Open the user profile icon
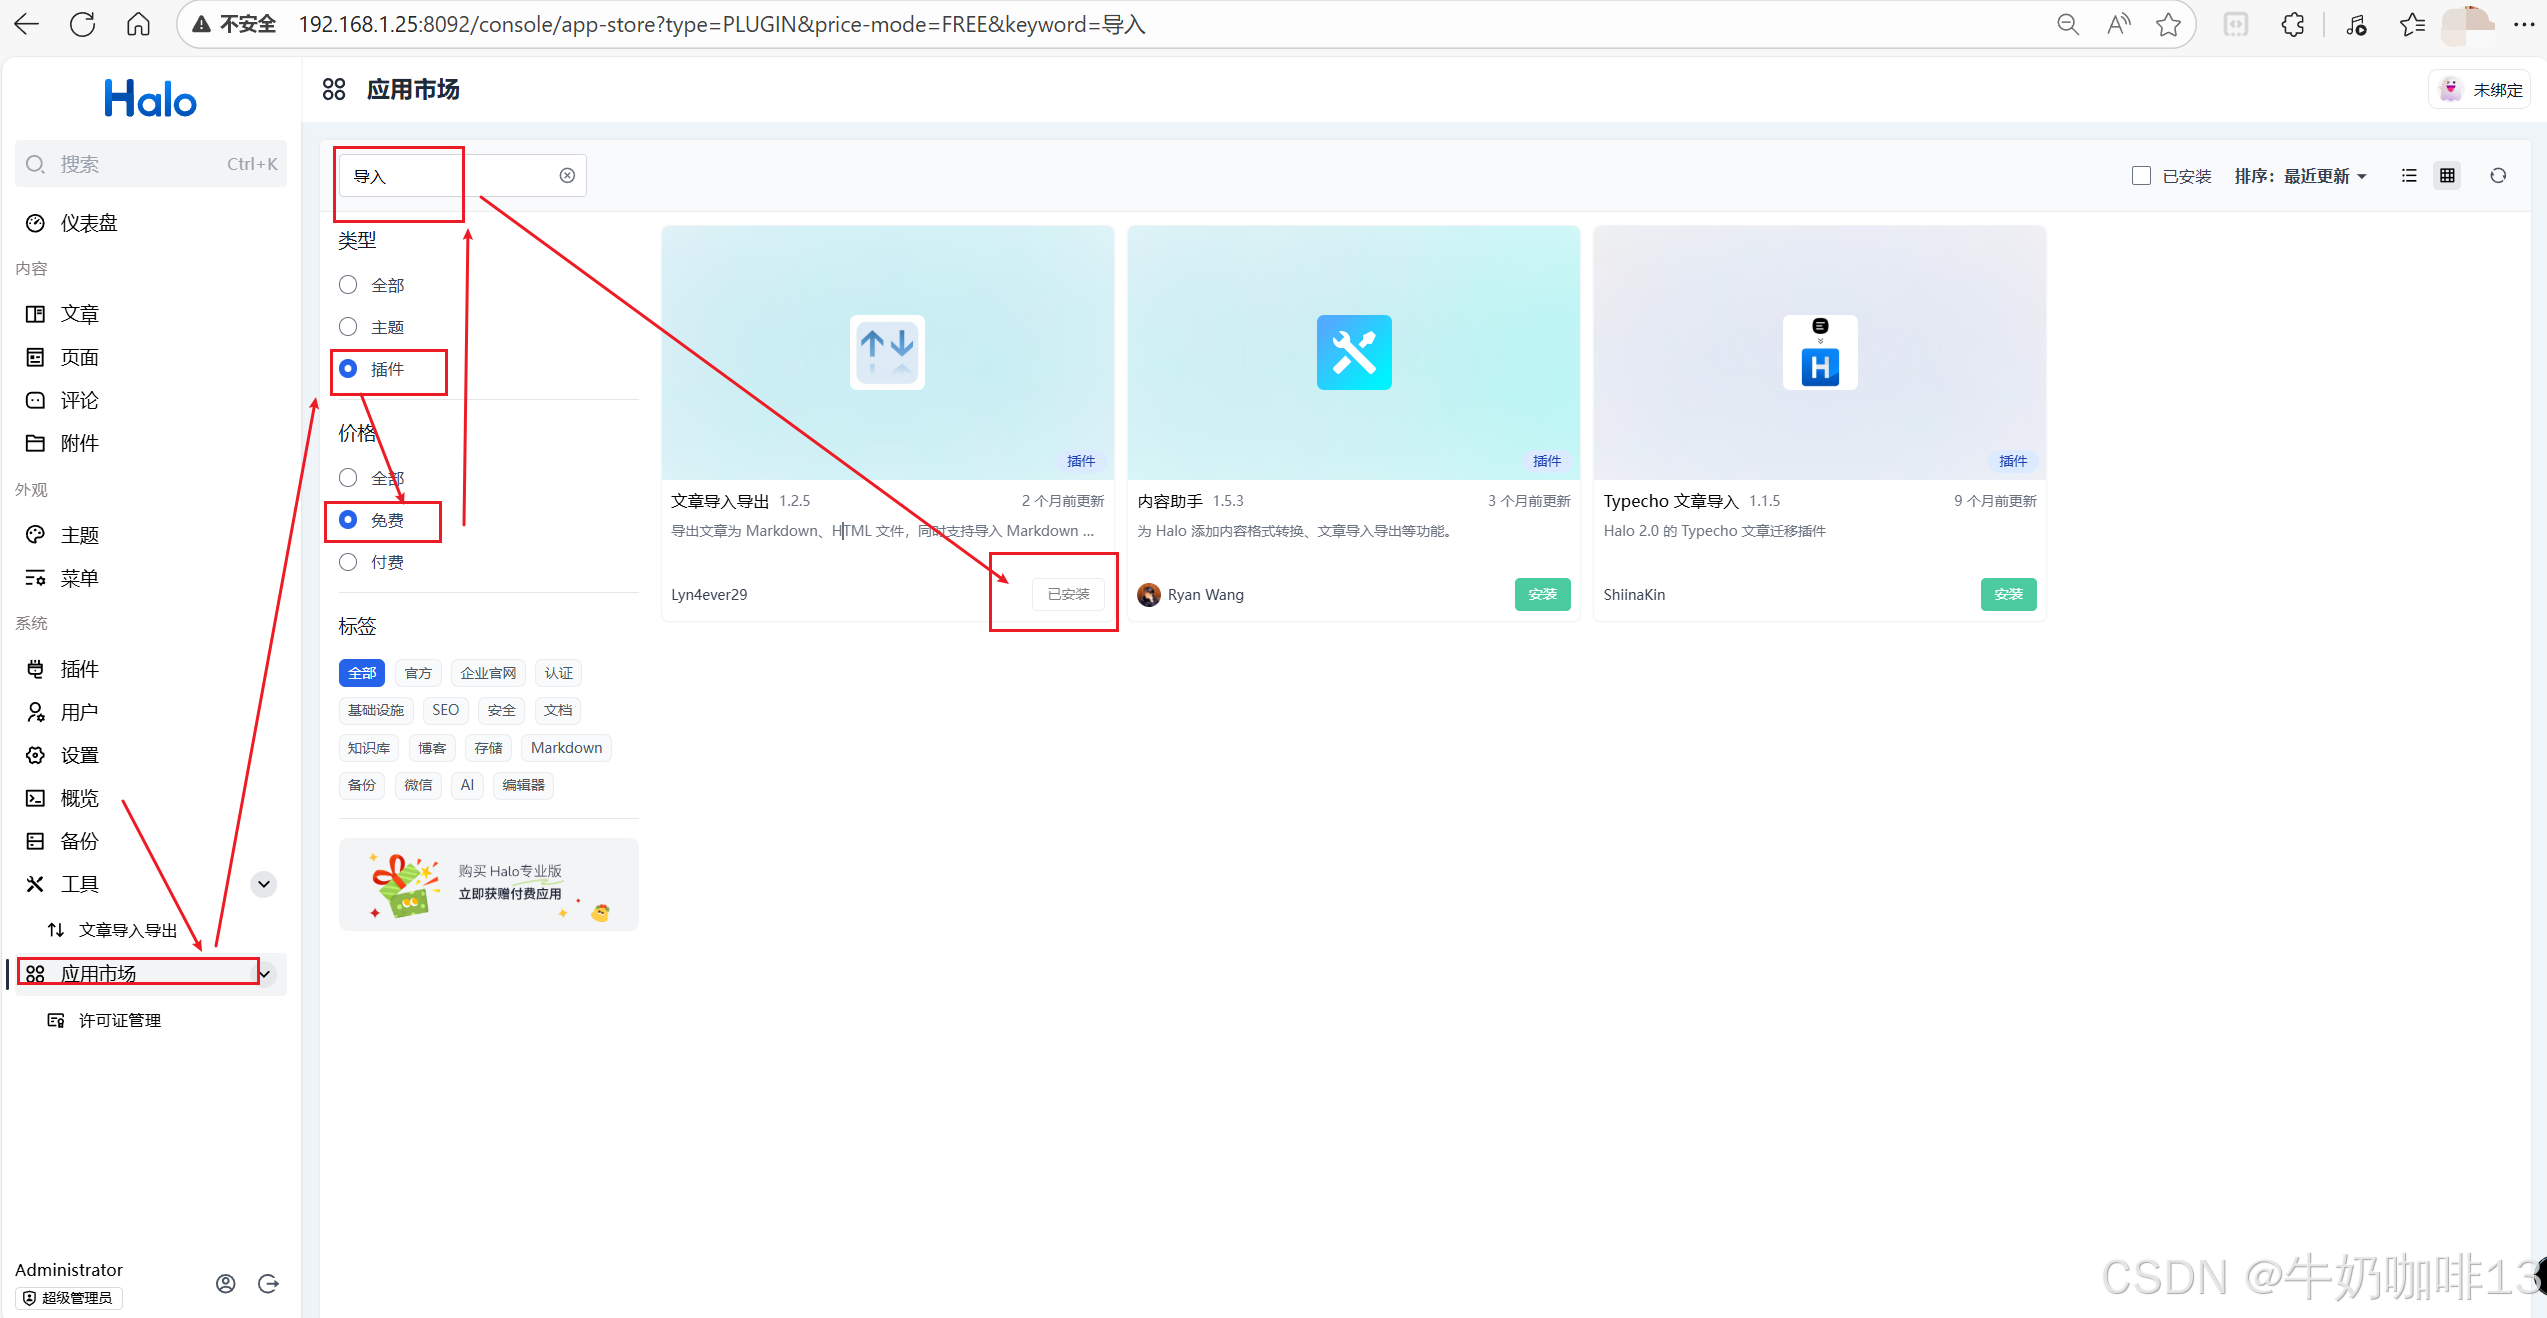Screen dimensions: 2547x1318 [226, 1283]
